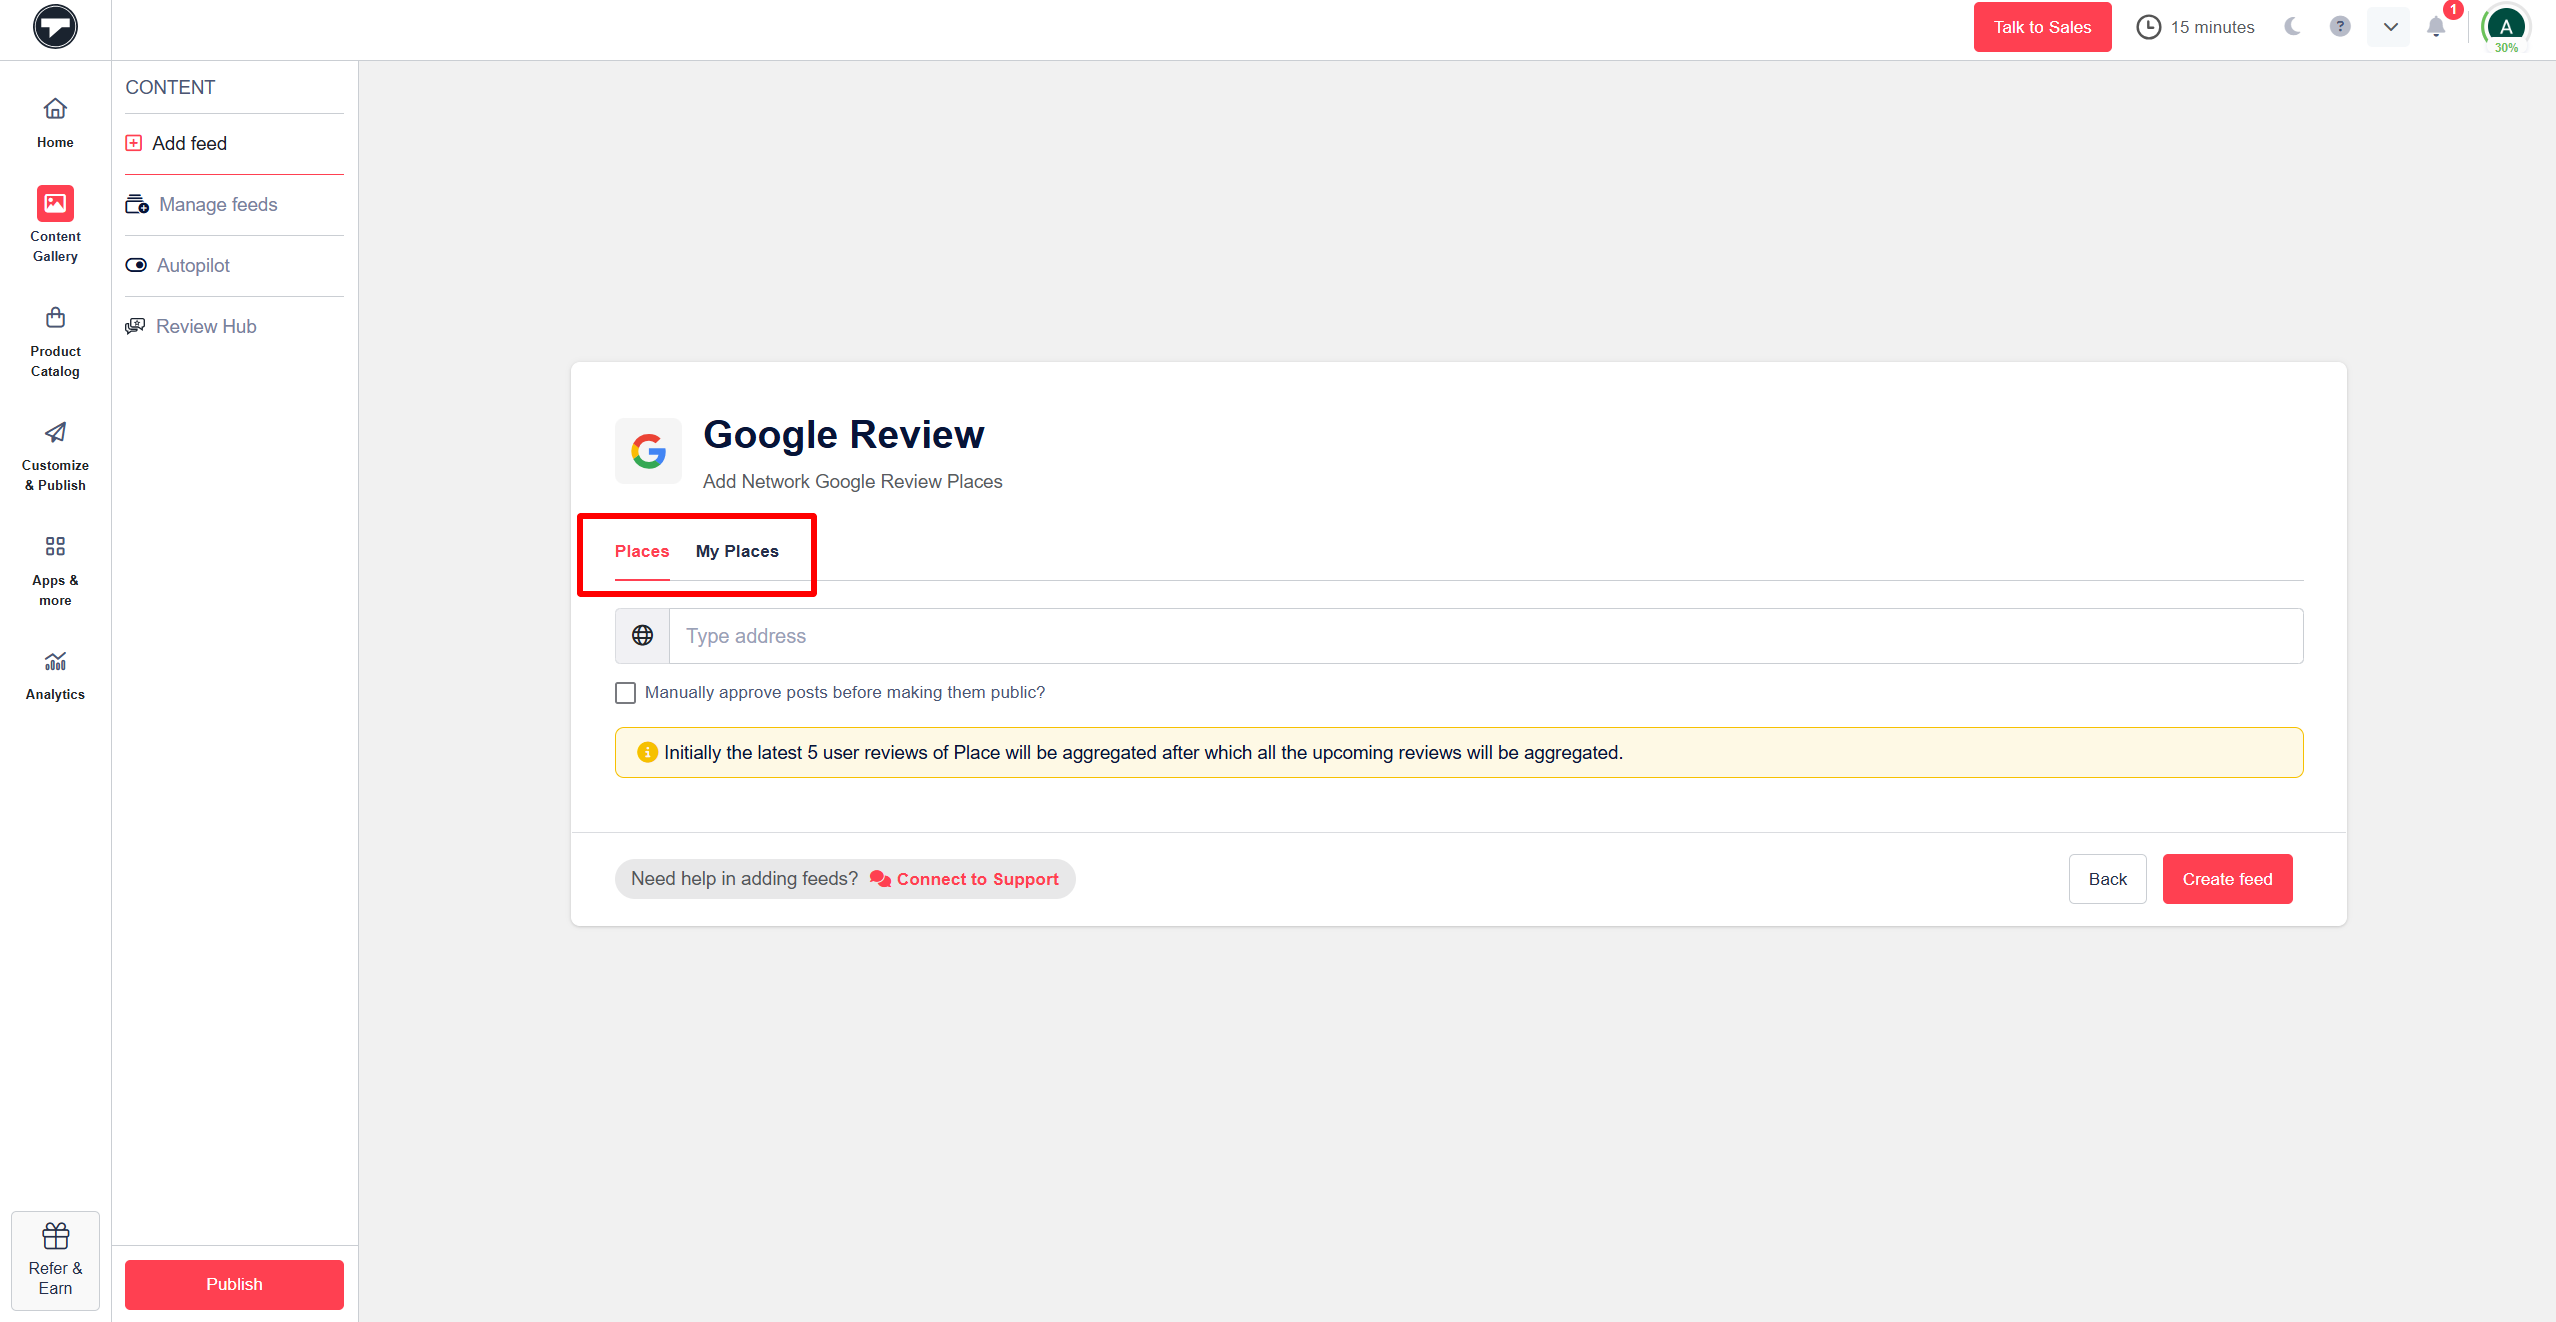Switch to the My Places tab
The image size is (2556, 1322).
pyautogui.click(x=737, y=551)
